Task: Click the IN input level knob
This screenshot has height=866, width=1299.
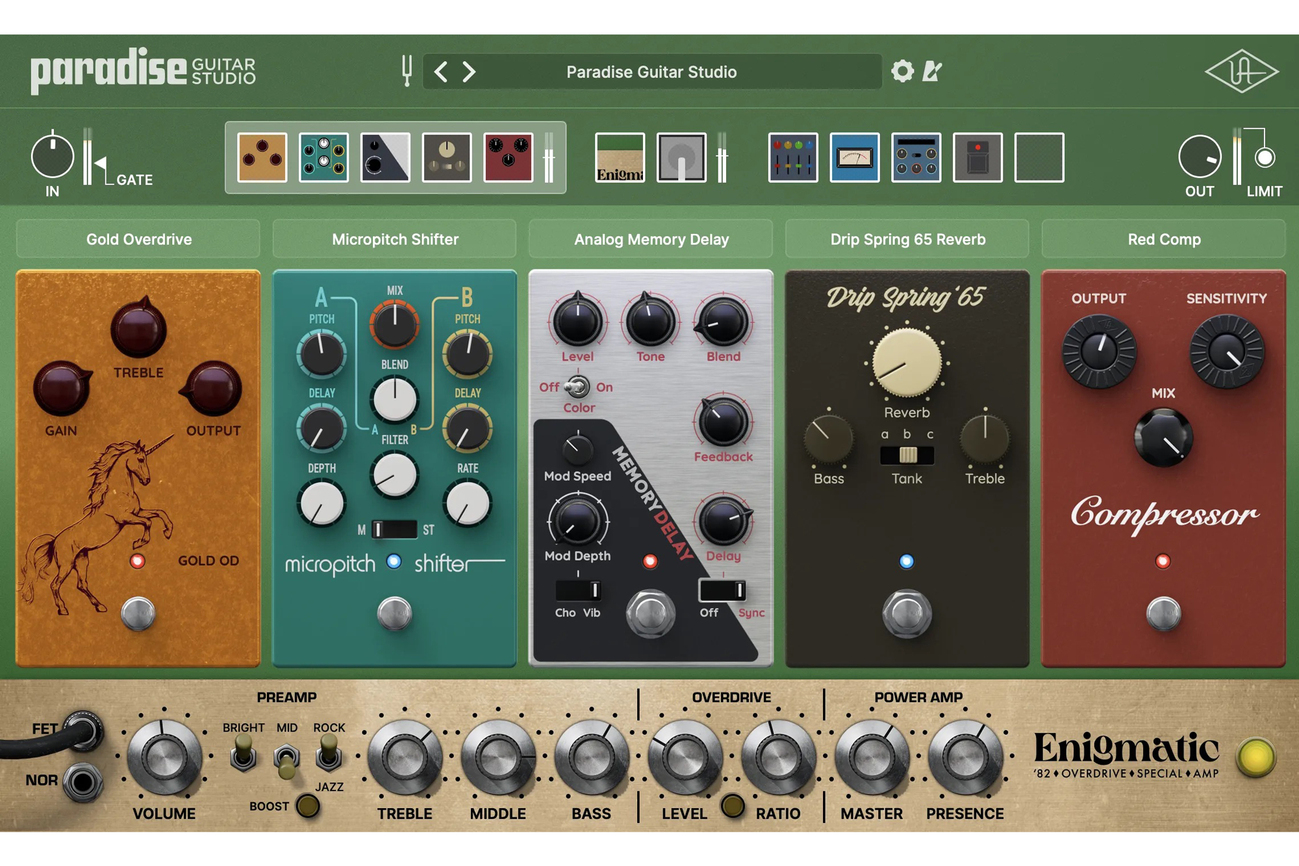Action: pyautogui.click(x=52, y=157)
